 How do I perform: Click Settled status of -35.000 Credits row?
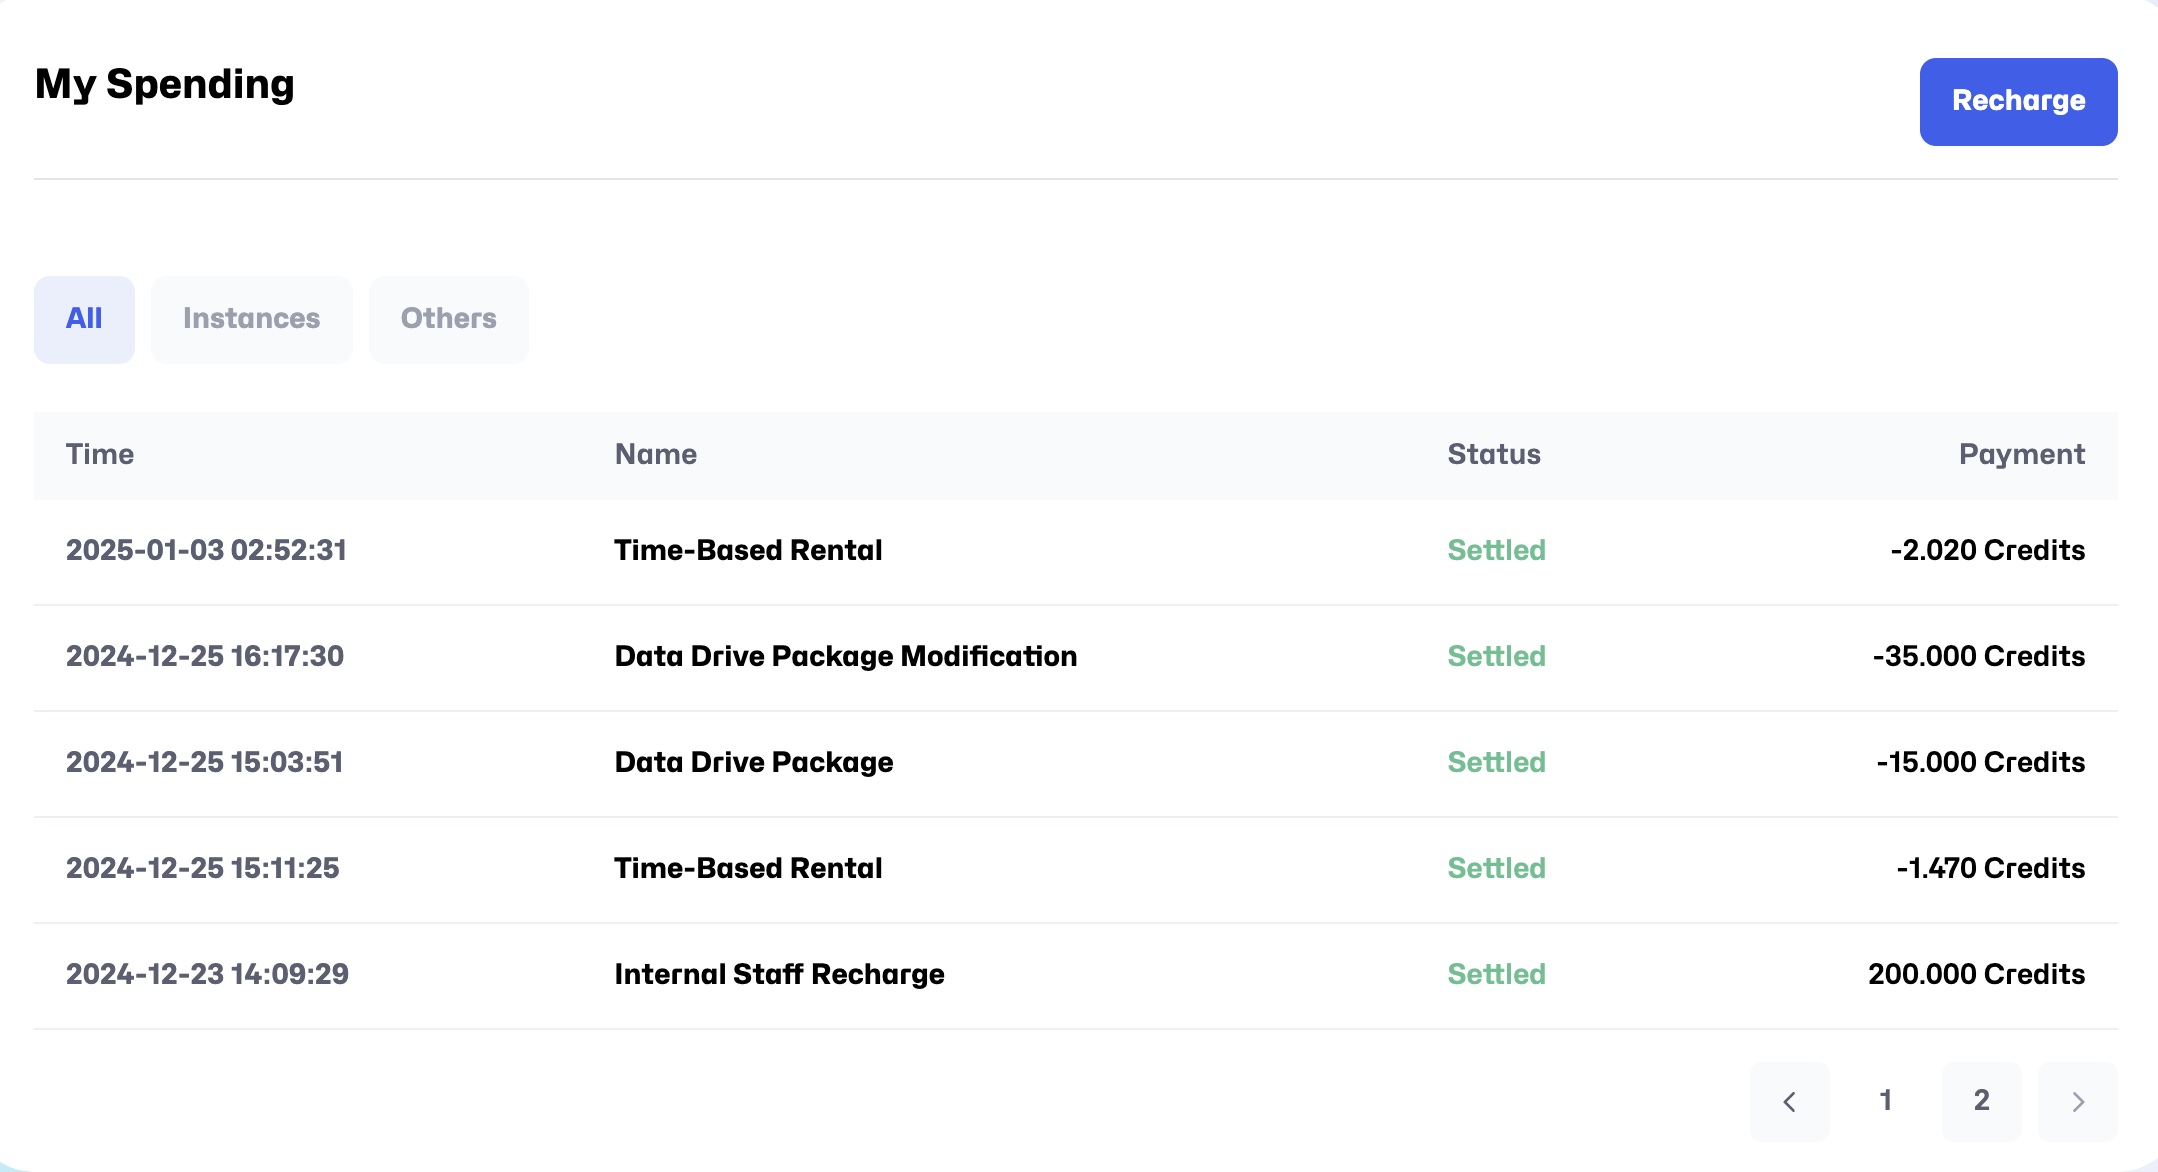pyautogui.click(x=1496, y=657)
